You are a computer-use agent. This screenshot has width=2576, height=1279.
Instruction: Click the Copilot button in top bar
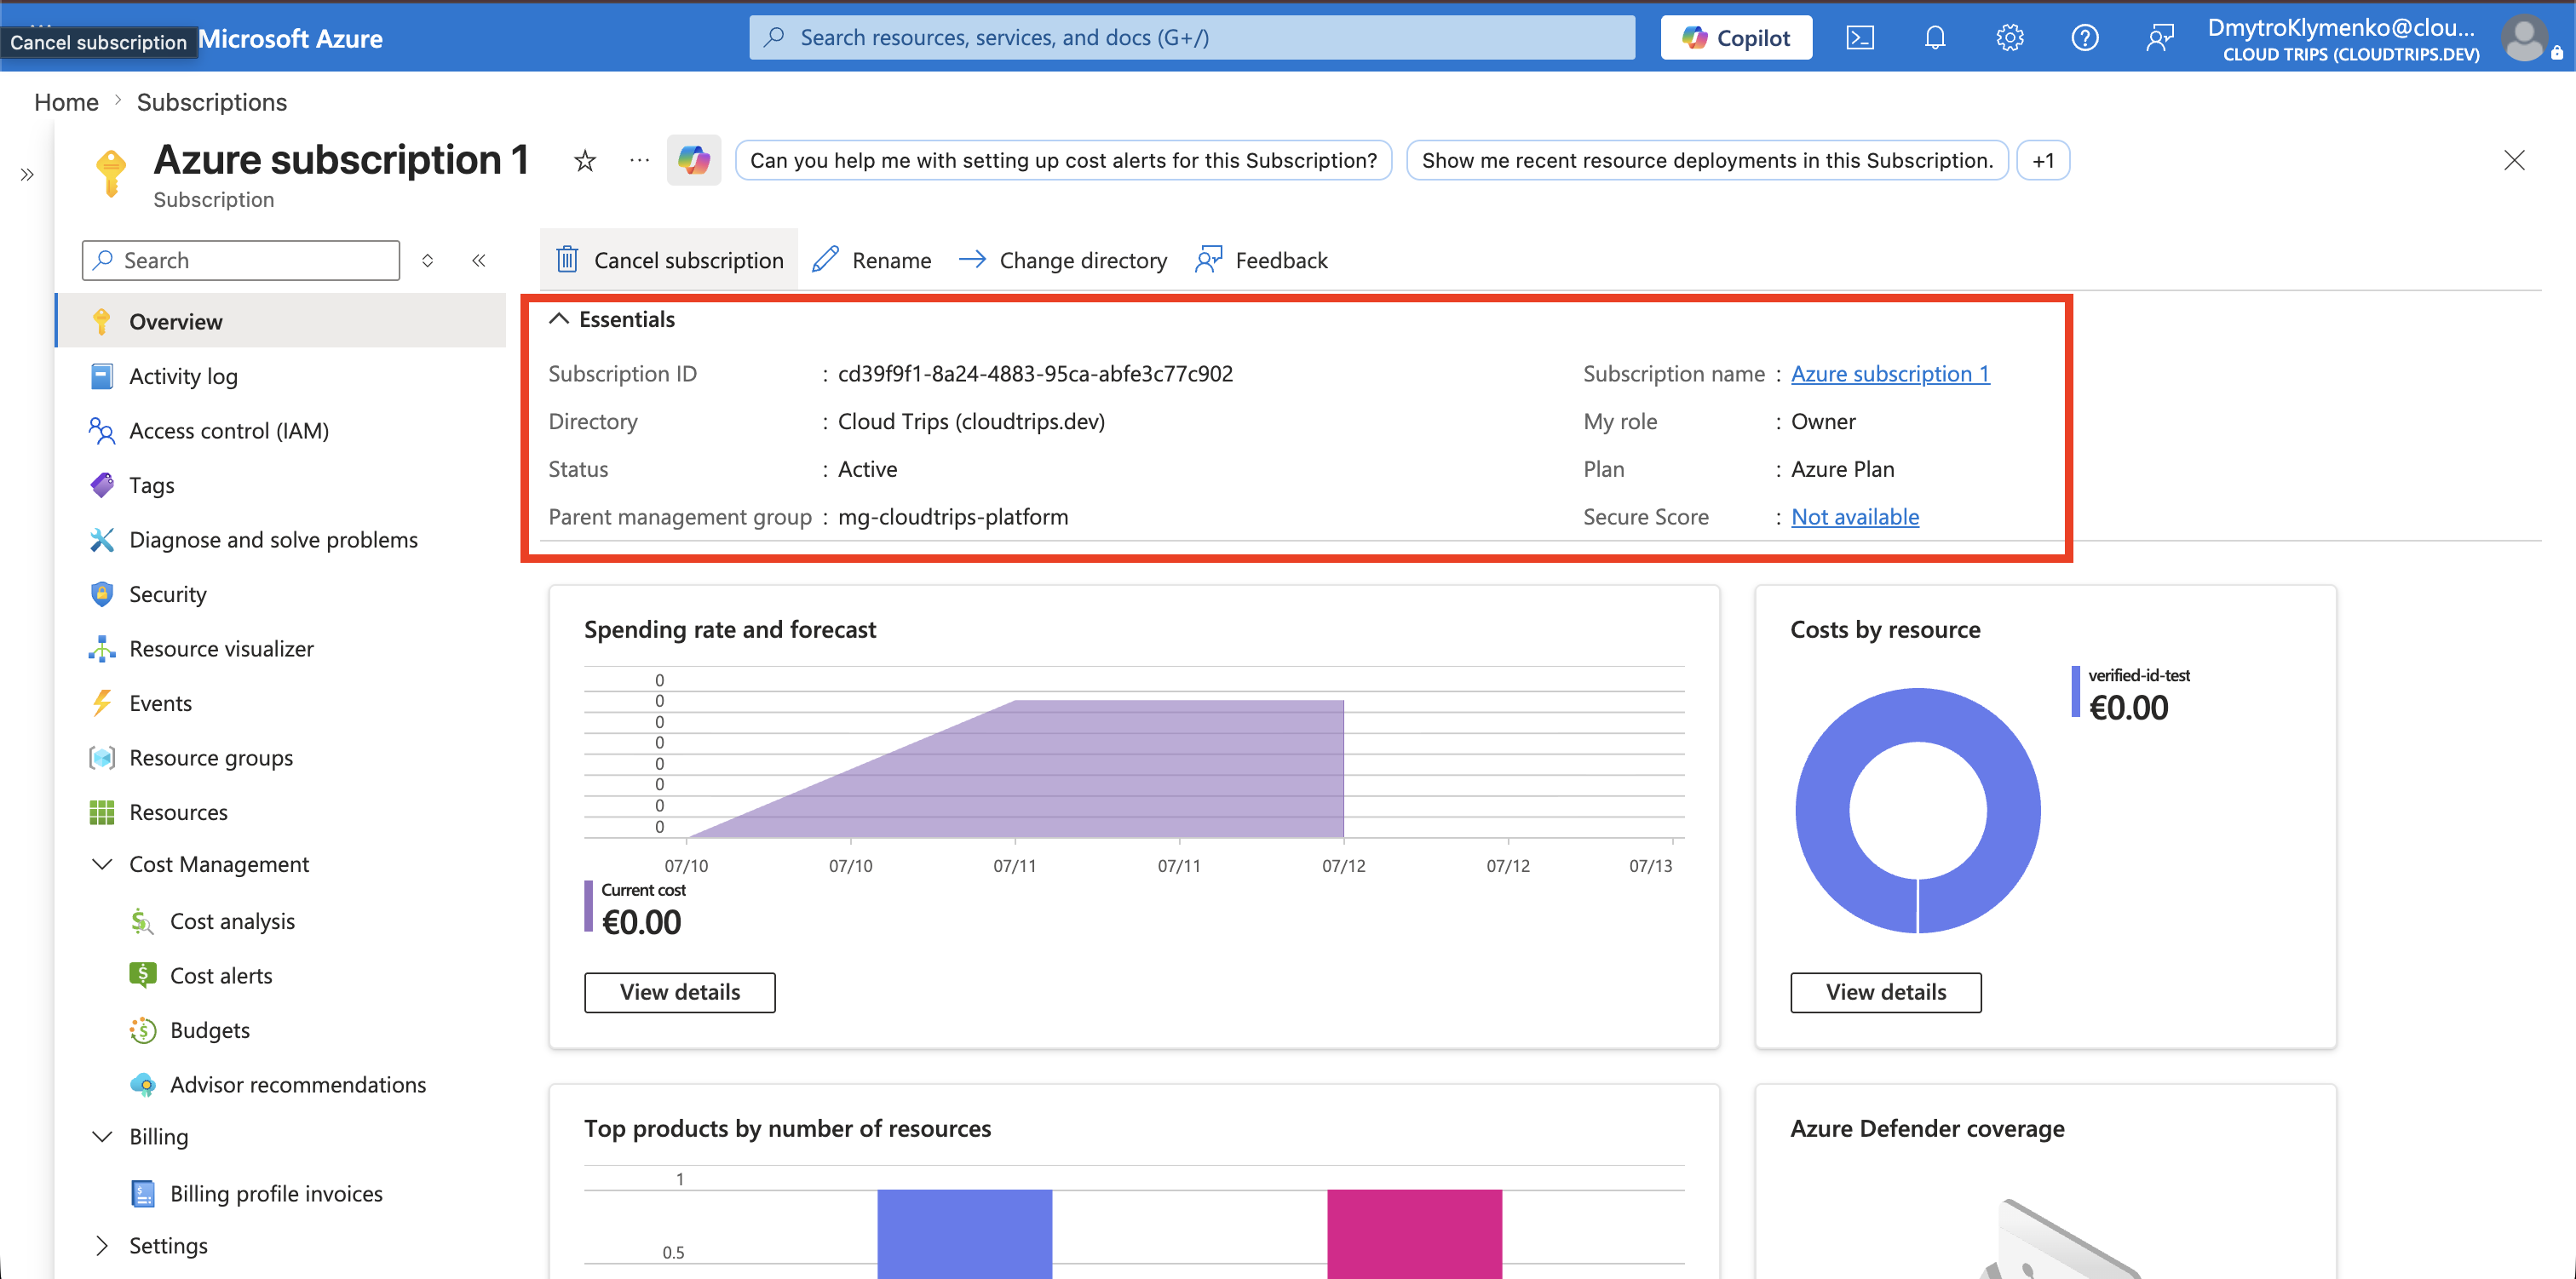pos(1736,38)
